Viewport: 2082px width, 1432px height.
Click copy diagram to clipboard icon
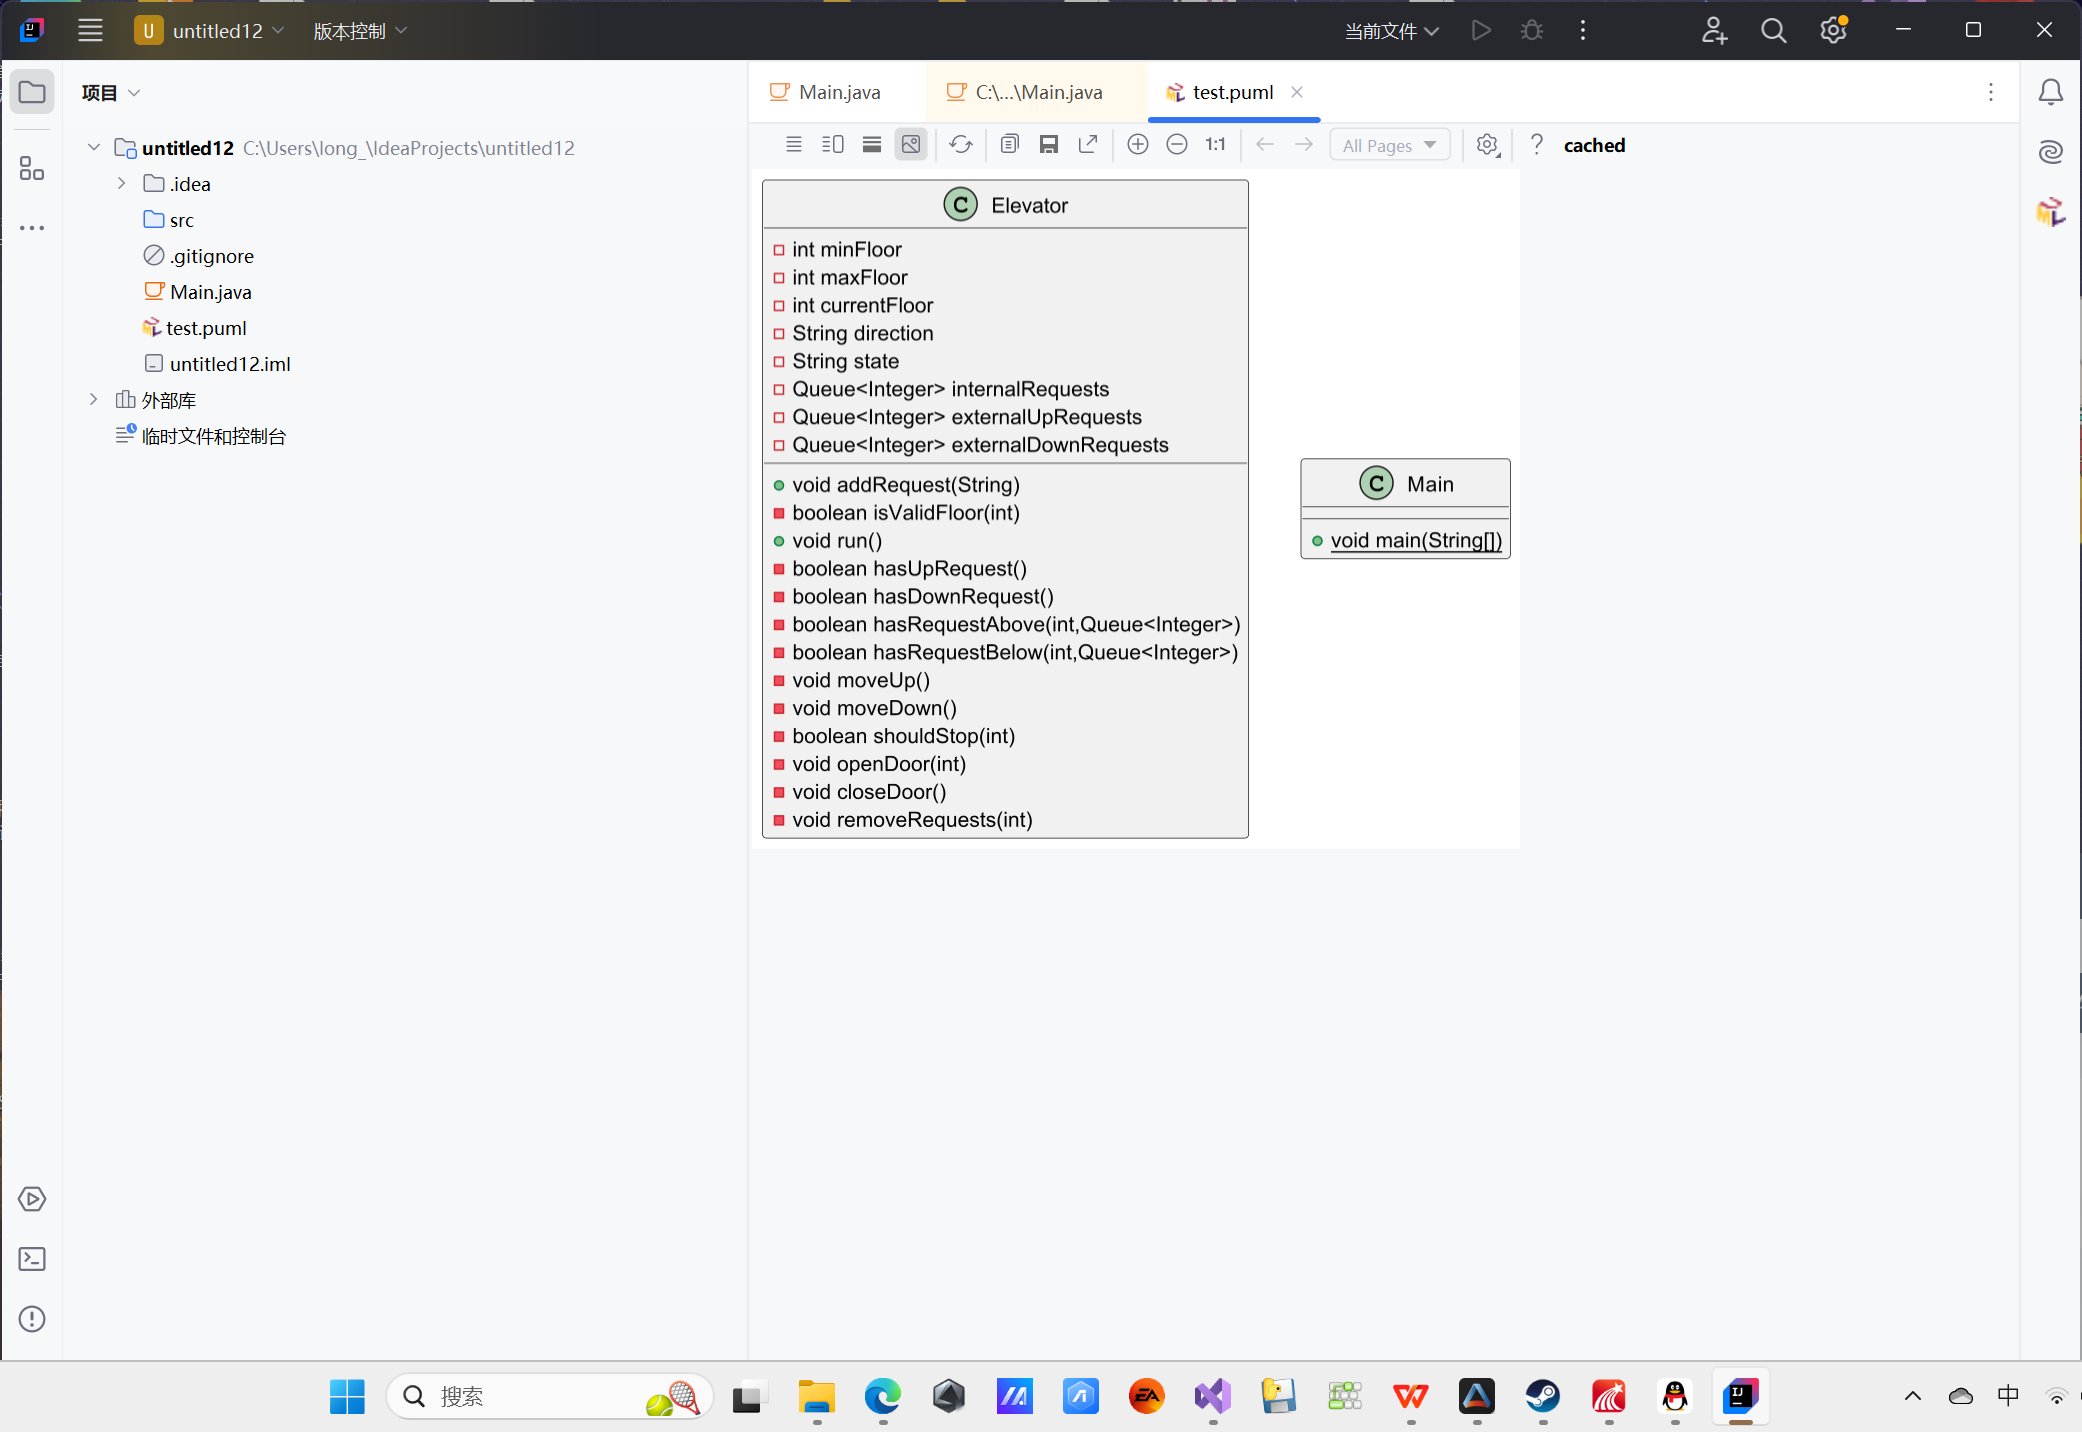pos(1009,145)
